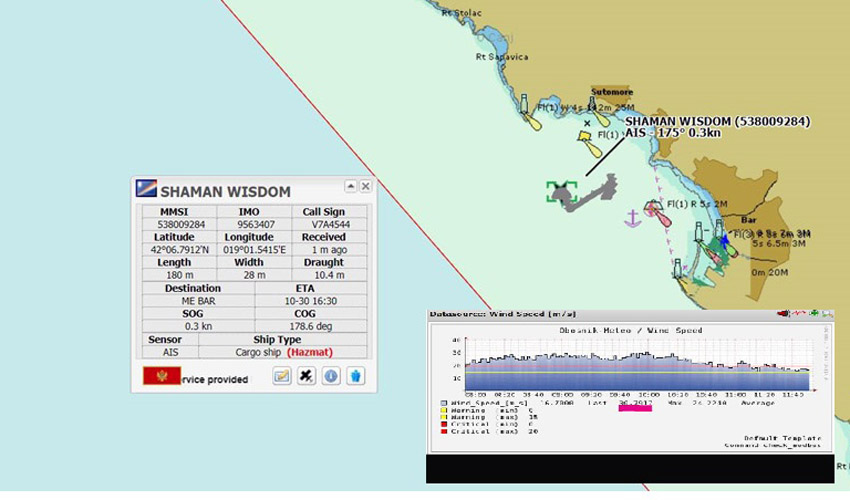Image resolution: width=850 pixels, height=500 pixels.
Task: Select the green-bracketed vessel target on map
Action: pyautogui.click(x=562, y=192)
